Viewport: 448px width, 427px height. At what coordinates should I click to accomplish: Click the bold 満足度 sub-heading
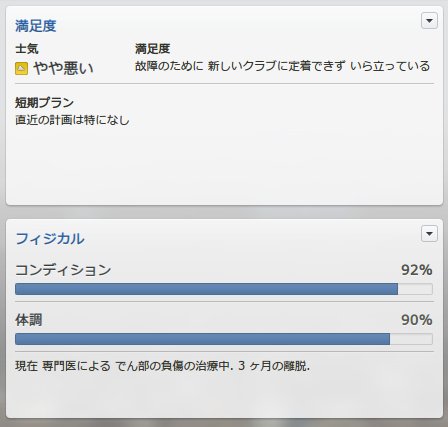(153, 49)
